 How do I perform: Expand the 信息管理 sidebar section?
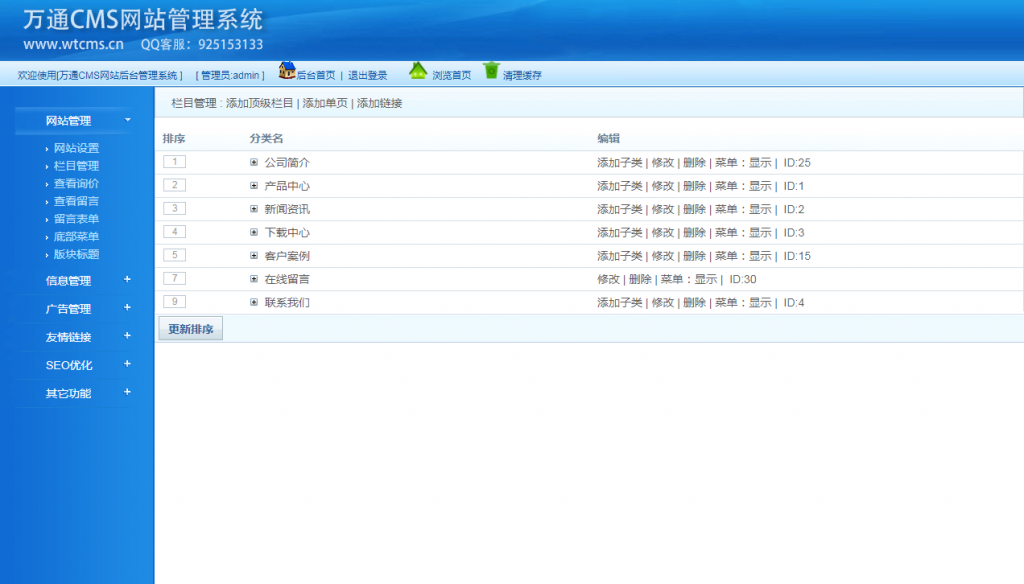pos(66,281)
